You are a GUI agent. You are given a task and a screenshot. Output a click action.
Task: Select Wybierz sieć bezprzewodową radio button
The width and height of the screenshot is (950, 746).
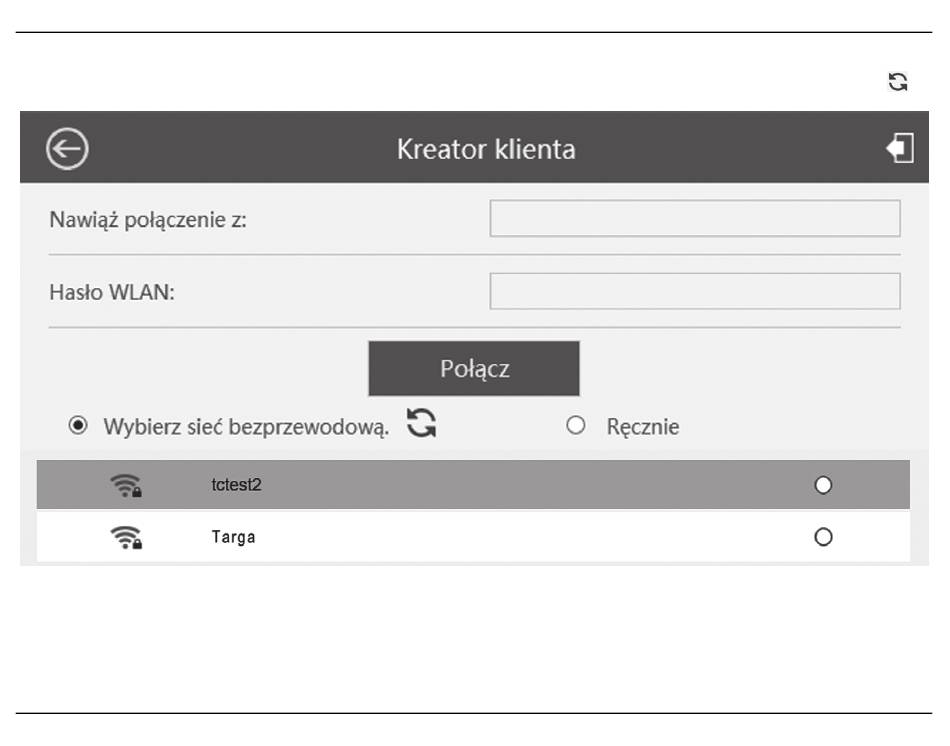click(78, 425)
